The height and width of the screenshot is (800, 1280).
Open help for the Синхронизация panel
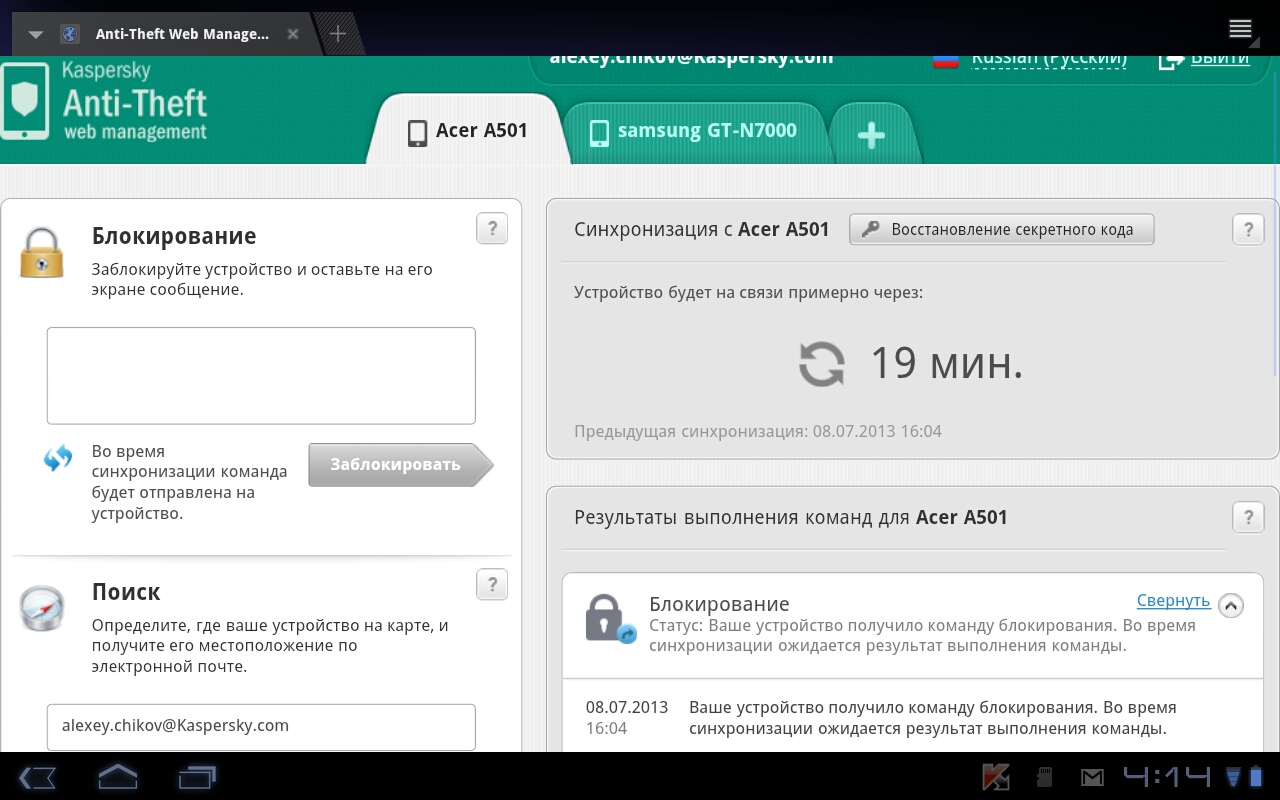tap(1247, 230)
